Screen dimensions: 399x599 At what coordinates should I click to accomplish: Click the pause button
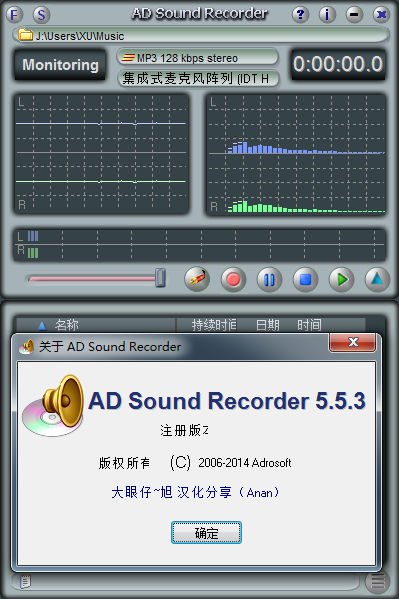[269, 279]
